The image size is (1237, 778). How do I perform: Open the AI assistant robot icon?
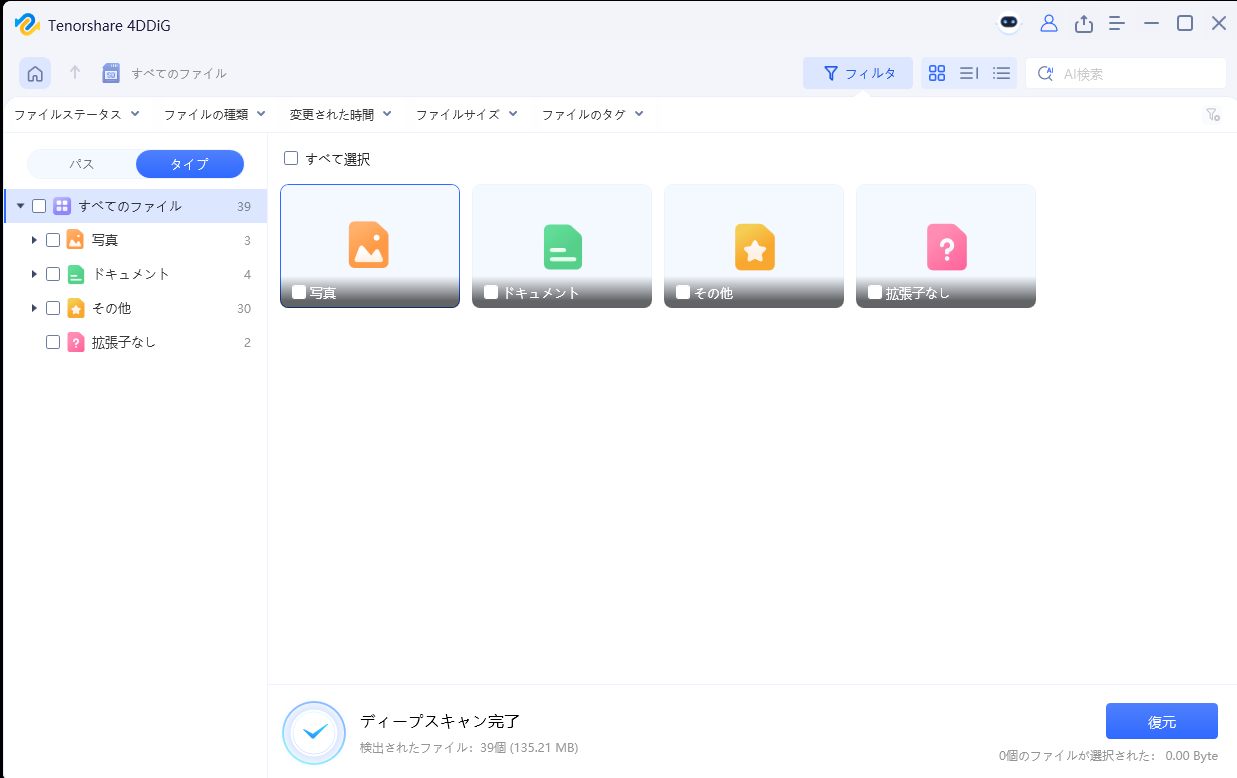(1010, 24)
